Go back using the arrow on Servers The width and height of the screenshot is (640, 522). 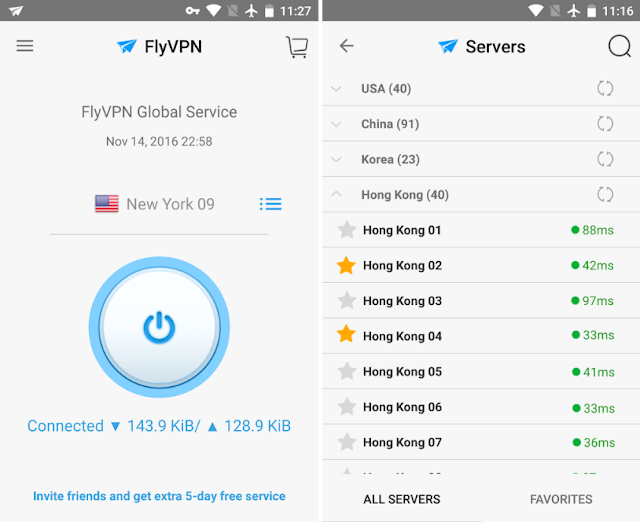click(x=347, y=46)
